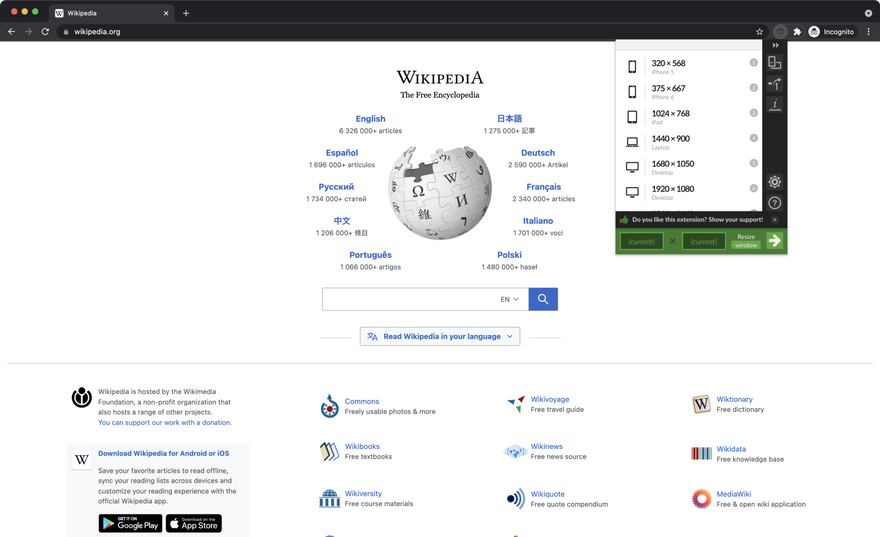Open the Chrome three-dot menu
This screenshot has height=537, width=880.
[x=868, y=32]
